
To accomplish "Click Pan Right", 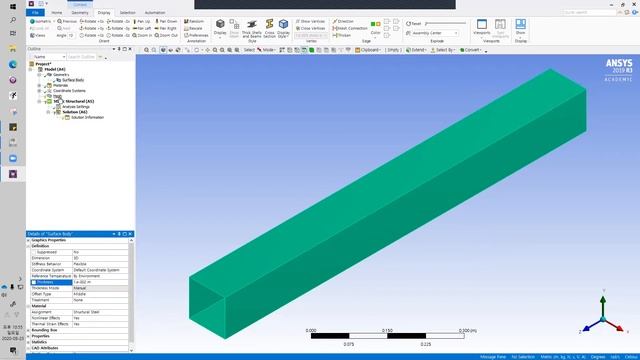I will [166, 28].
